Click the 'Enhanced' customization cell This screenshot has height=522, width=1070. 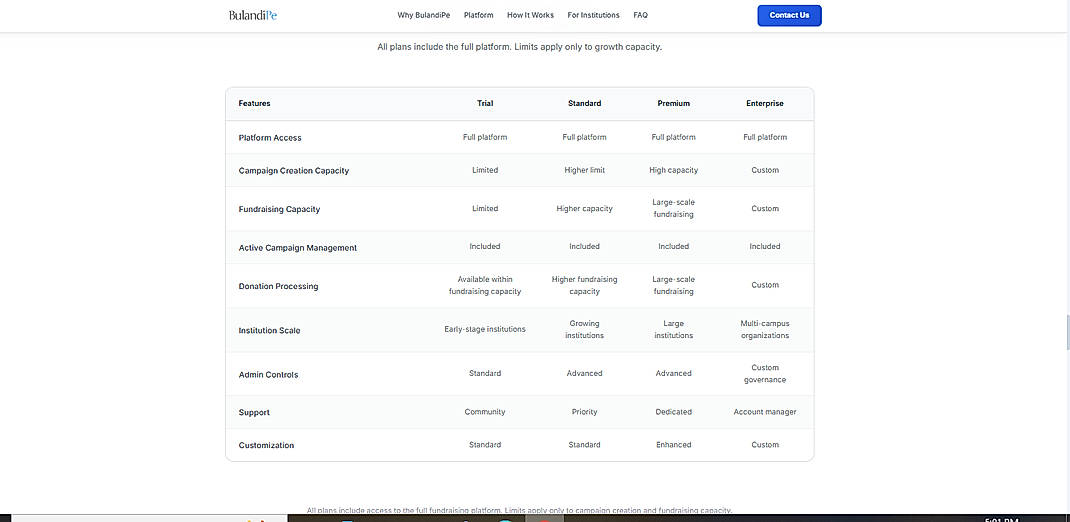(674, 445)
